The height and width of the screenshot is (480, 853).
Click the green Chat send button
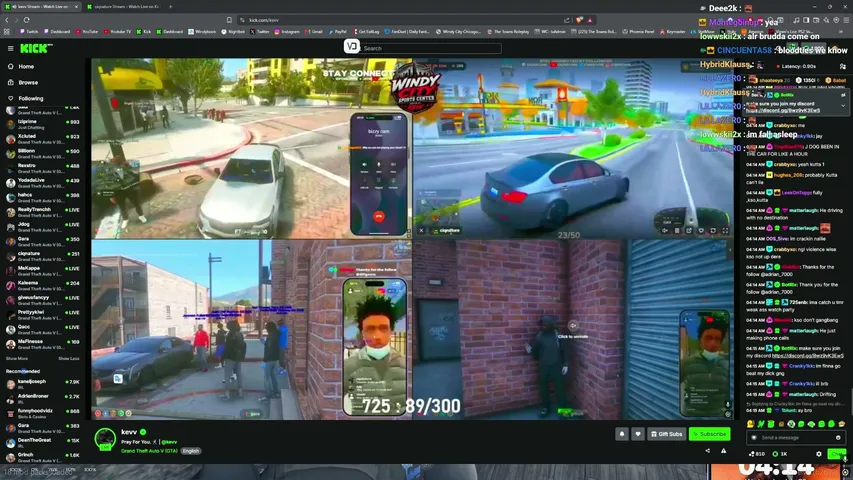pos(837,454)
